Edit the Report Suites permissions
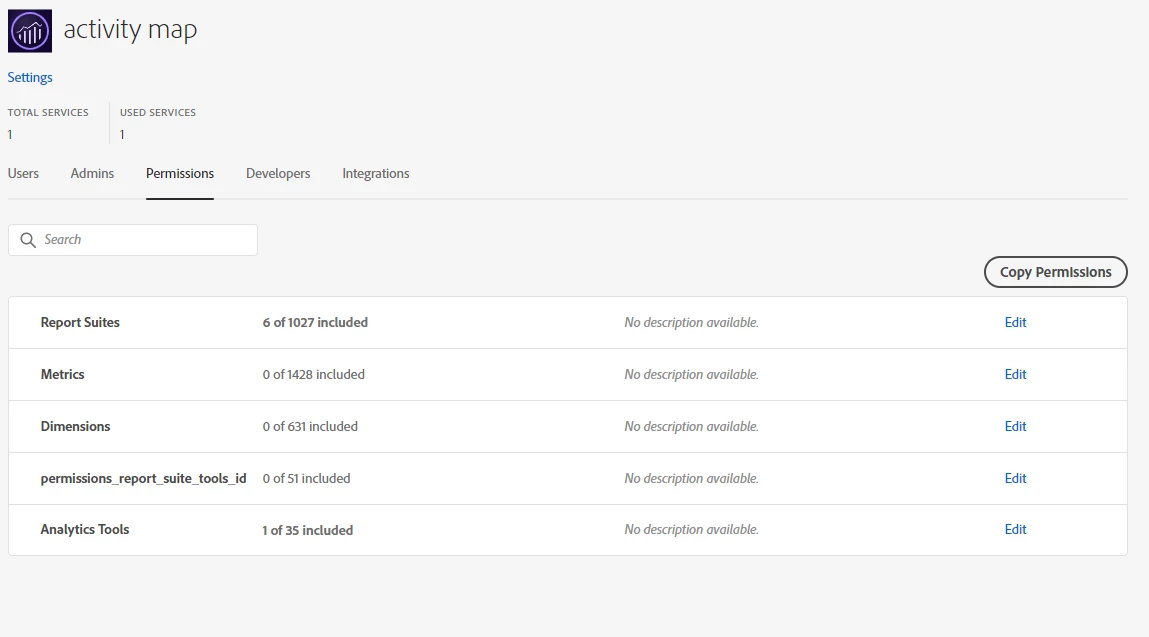Screen dimensions: 1149x637 click(1015, 323)
